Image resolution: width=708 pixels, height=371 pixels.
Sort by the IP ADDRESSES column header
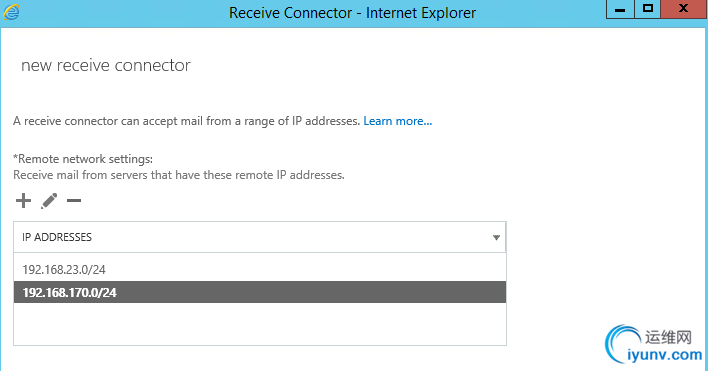[x=57, y=237]
